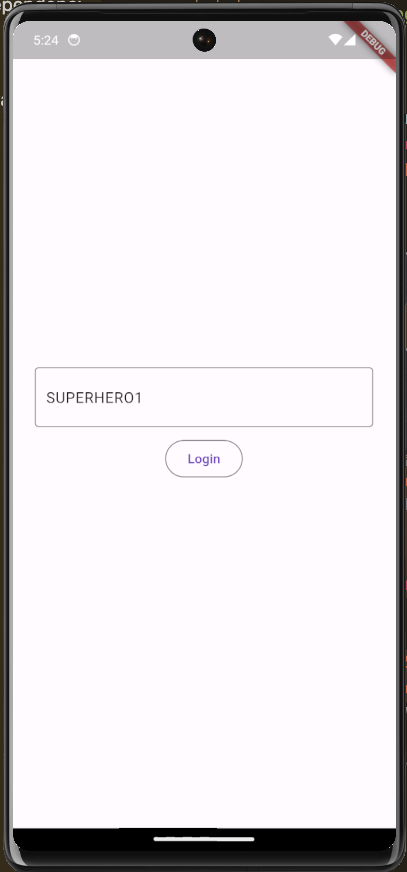This screenshot has height=872, width=407.
Task: Click the rounded border of Login button
Action: [166, 459]
